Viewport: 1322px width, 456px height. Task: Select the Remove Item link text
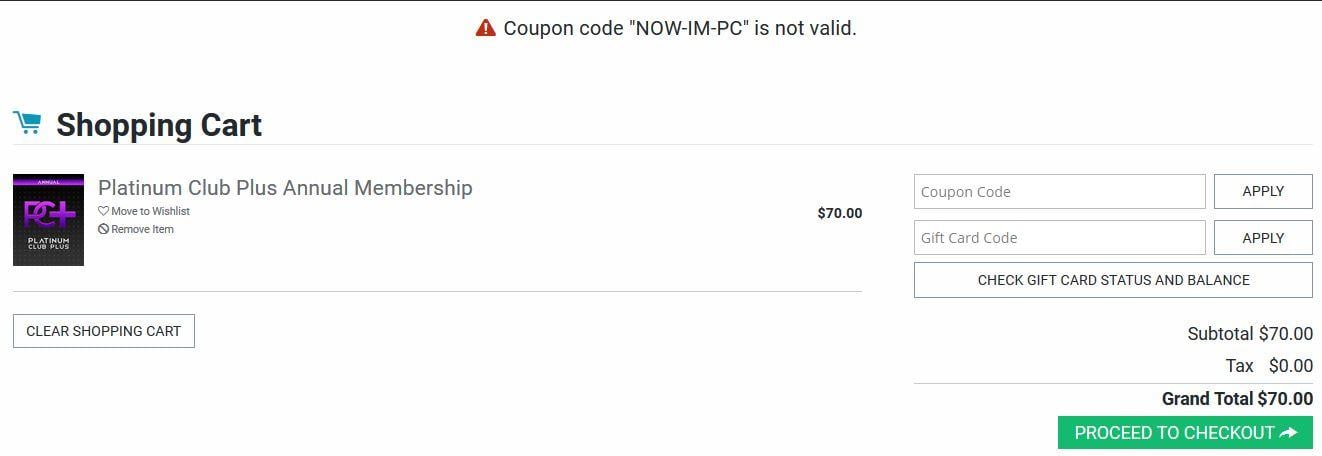pos(142,230)
